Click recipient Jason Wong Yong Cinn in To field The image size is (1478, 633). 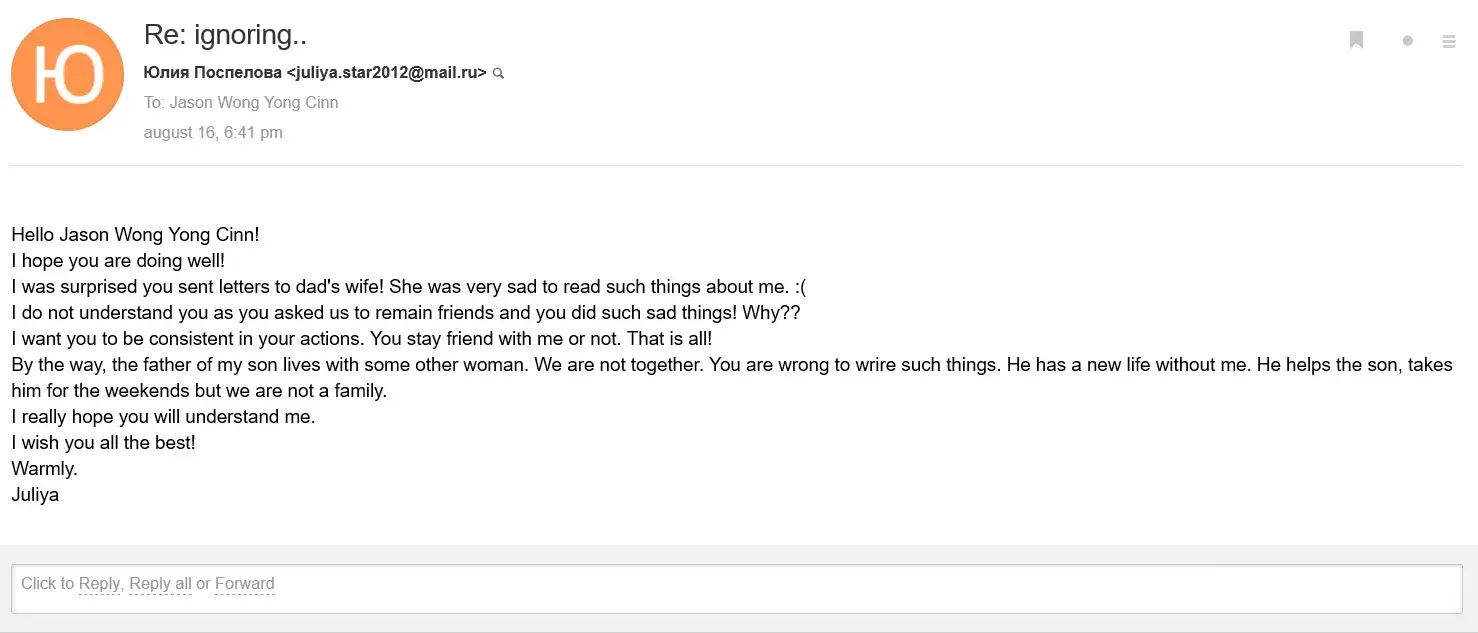(x=254, y=102)
